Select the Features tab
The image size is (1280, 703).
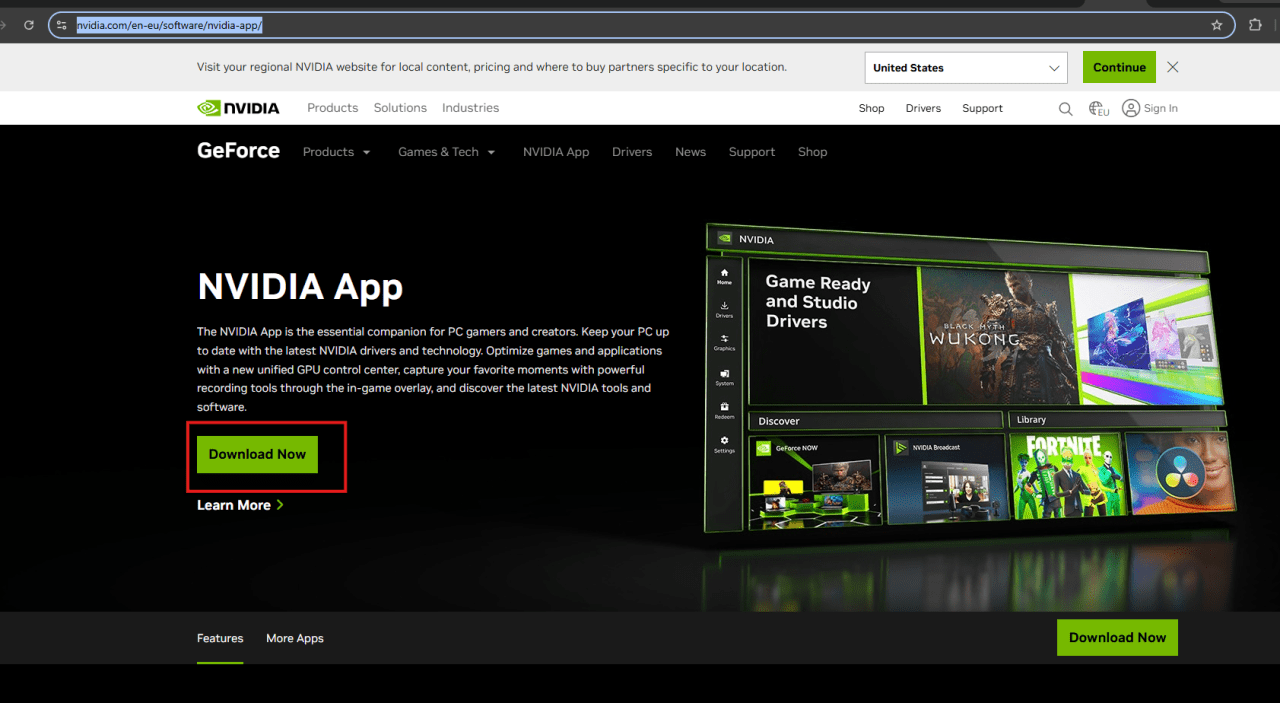[x=220, y=638]
